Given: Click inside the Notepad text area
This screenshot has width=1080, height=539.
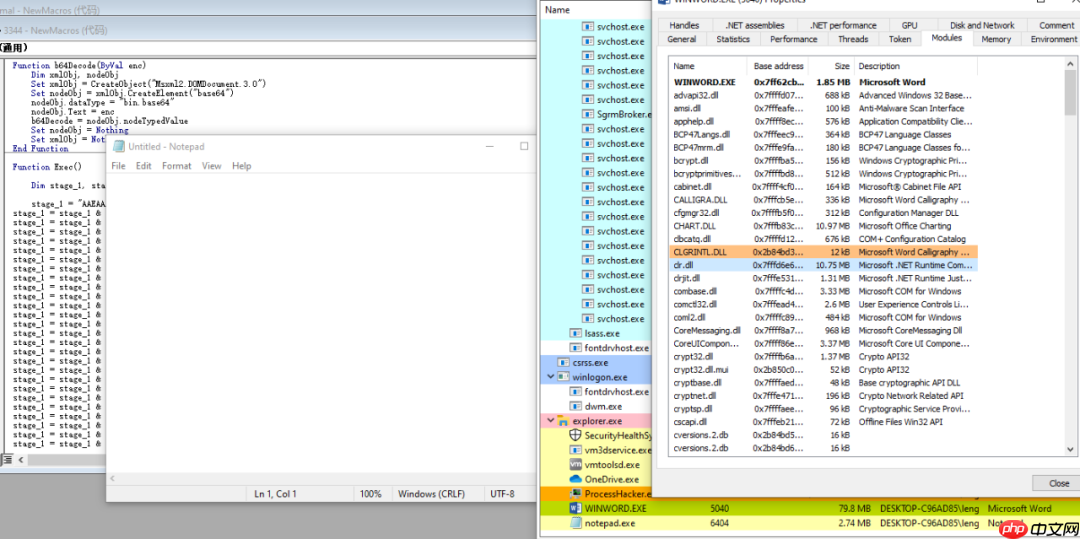Looking at the screenshot, I should [x=321, y=322].
